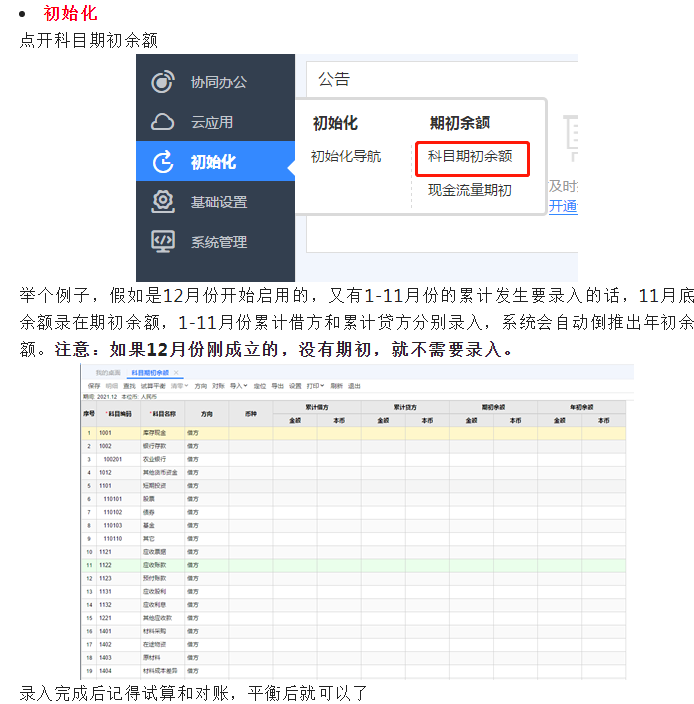Switch to the 我的桌面 tab

(108, 373)
